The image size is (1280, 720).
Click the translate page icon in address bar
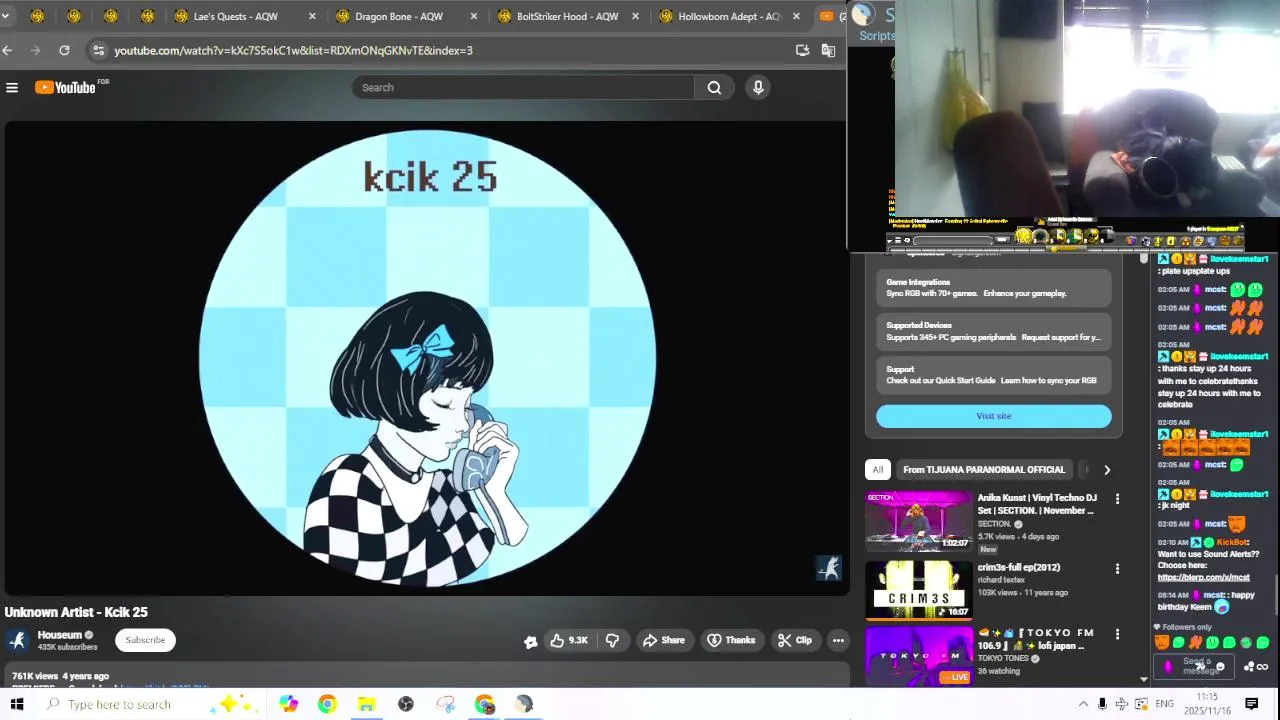tap(828, 50)
